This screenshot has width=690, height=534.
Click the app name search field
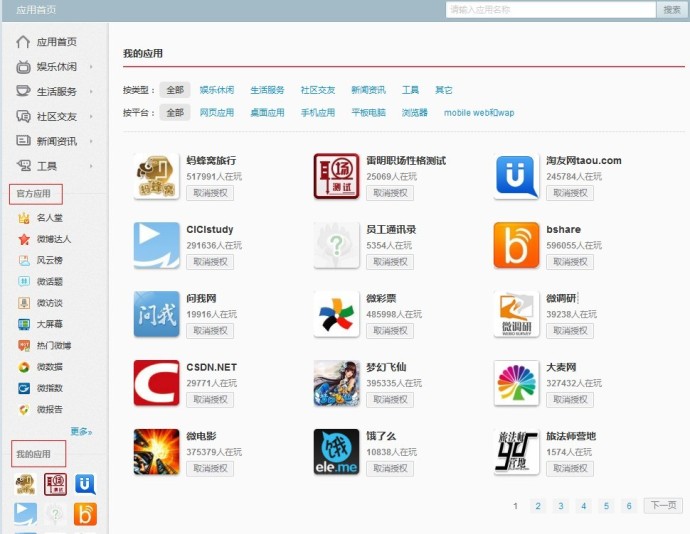(x=551, y=10)
